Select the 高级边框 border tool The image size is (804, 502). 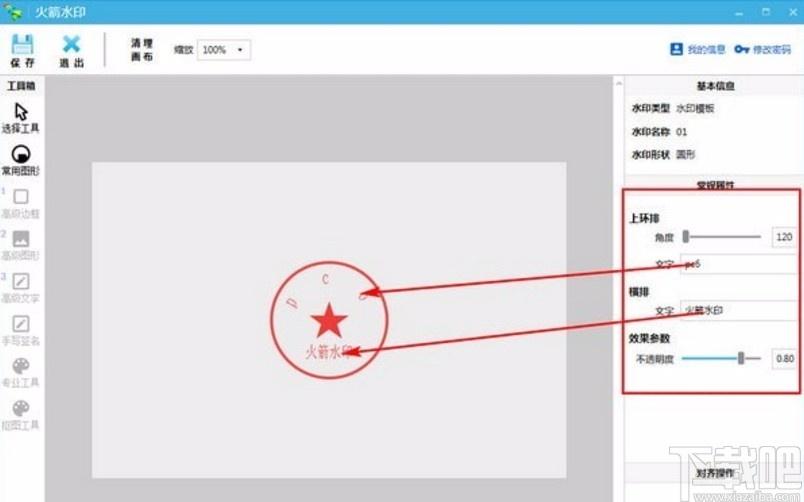[21, 196]
